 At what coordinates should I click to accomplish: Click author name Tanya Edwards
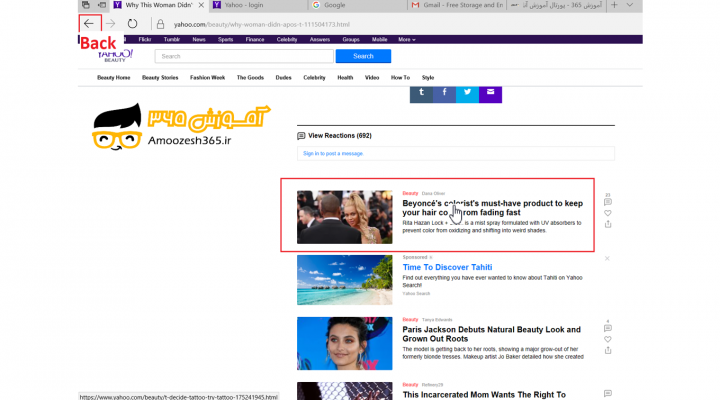tap(437, 320)
